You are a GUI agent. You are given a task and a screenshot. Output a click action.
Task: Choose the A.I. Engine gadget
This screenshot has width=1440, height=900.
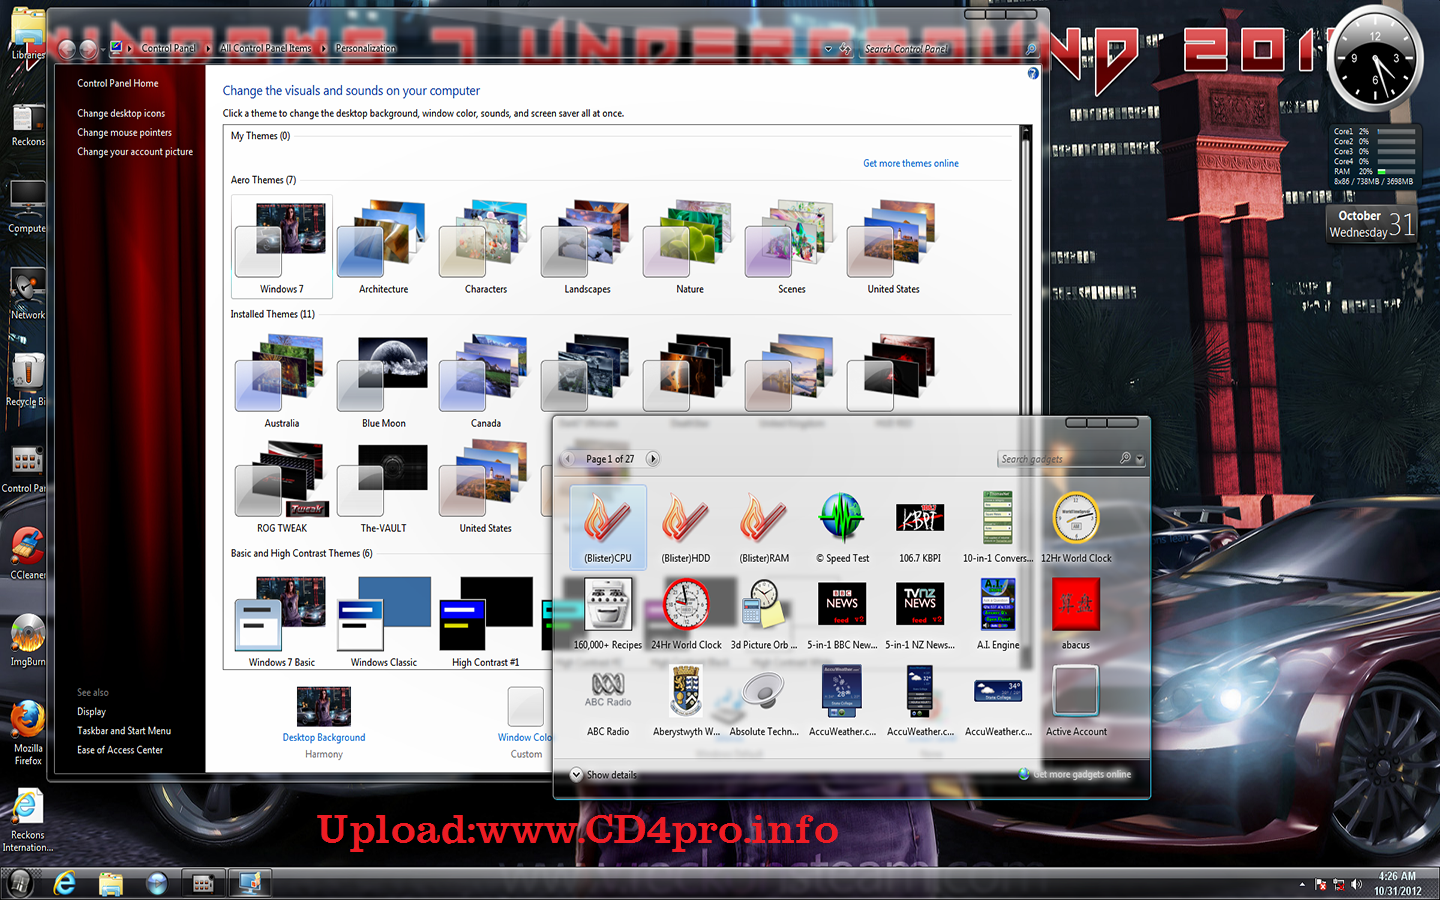tap(998, 614)
